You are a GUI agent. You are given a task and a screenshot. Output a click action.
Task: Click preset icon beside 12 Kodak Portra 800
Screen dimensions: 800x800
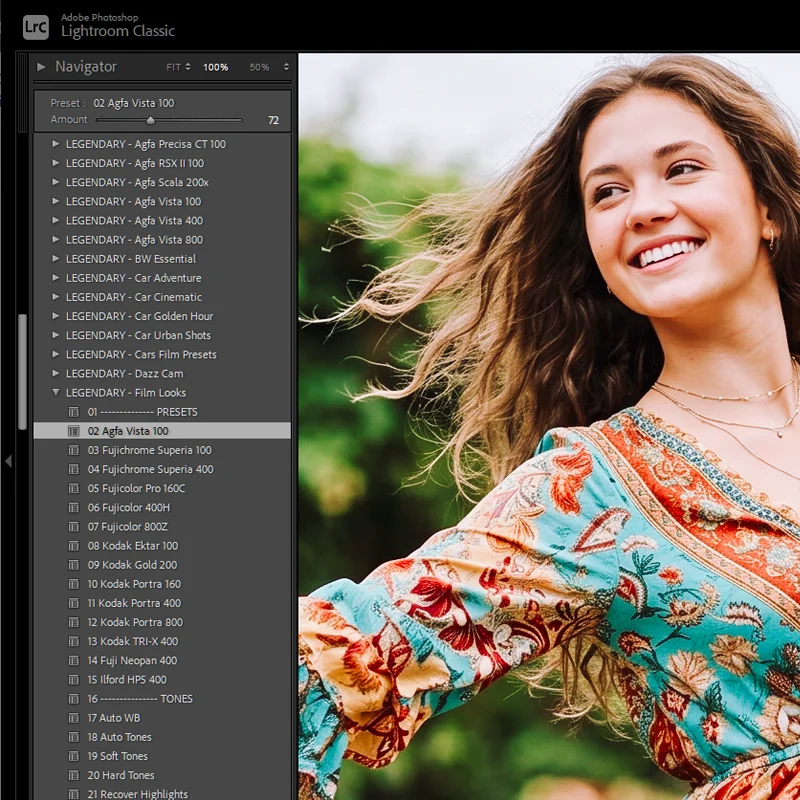[x=74, y=622]
